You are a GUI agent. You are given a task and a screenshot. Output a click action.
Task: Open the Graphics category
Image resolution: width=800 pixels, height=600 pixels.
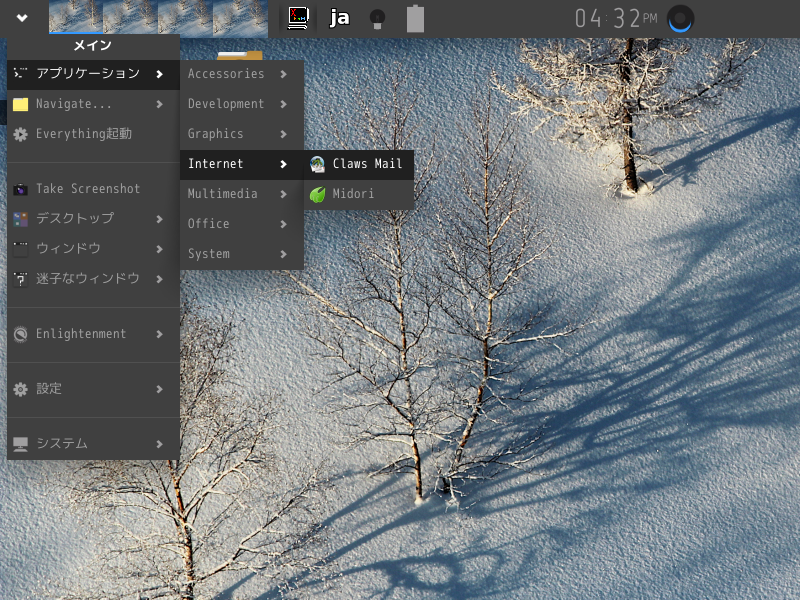(242, 134)
